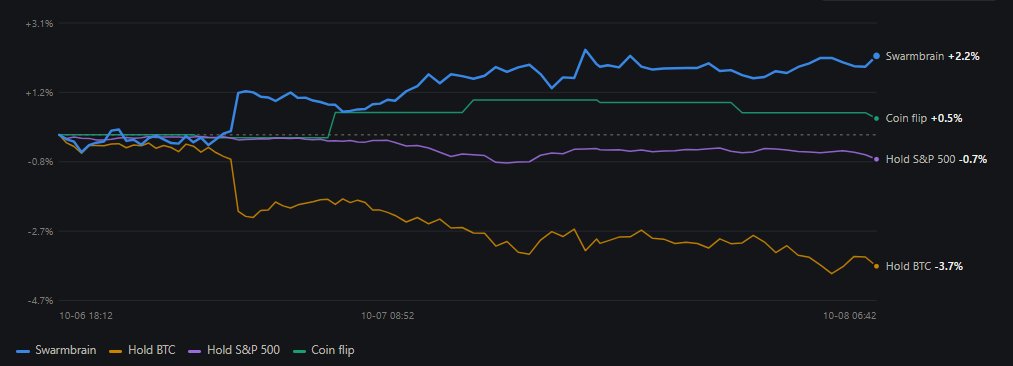Image resolution: width=1013 pixels, height=366 pixels.
Task: Select the blue Swarmbrain endpoint marker
Action: (x=876, y=56)
